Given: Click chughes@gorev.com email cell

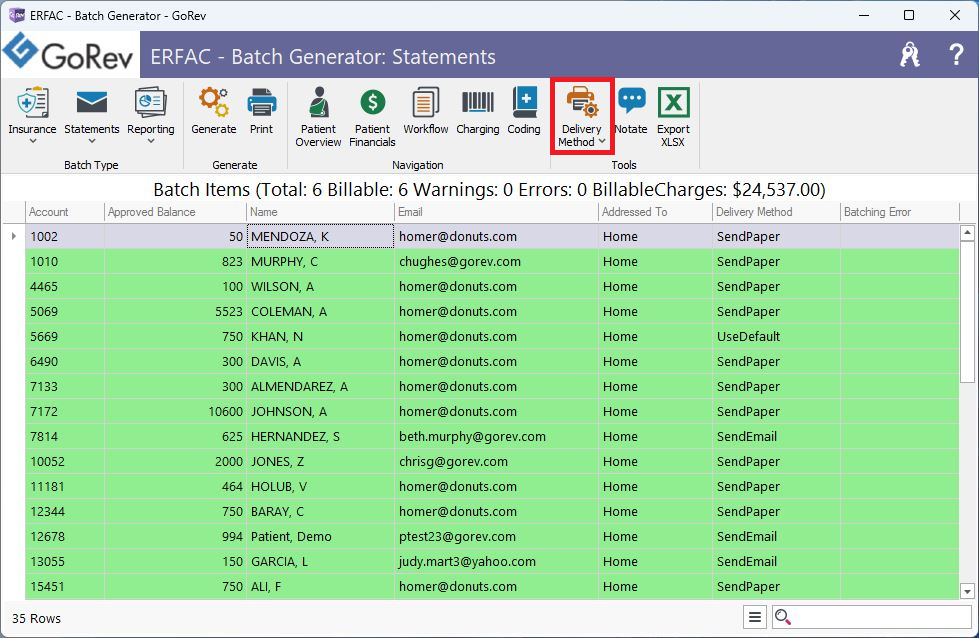Looking at the screenshot, I should pyautogui.click(x=496, y=262).
